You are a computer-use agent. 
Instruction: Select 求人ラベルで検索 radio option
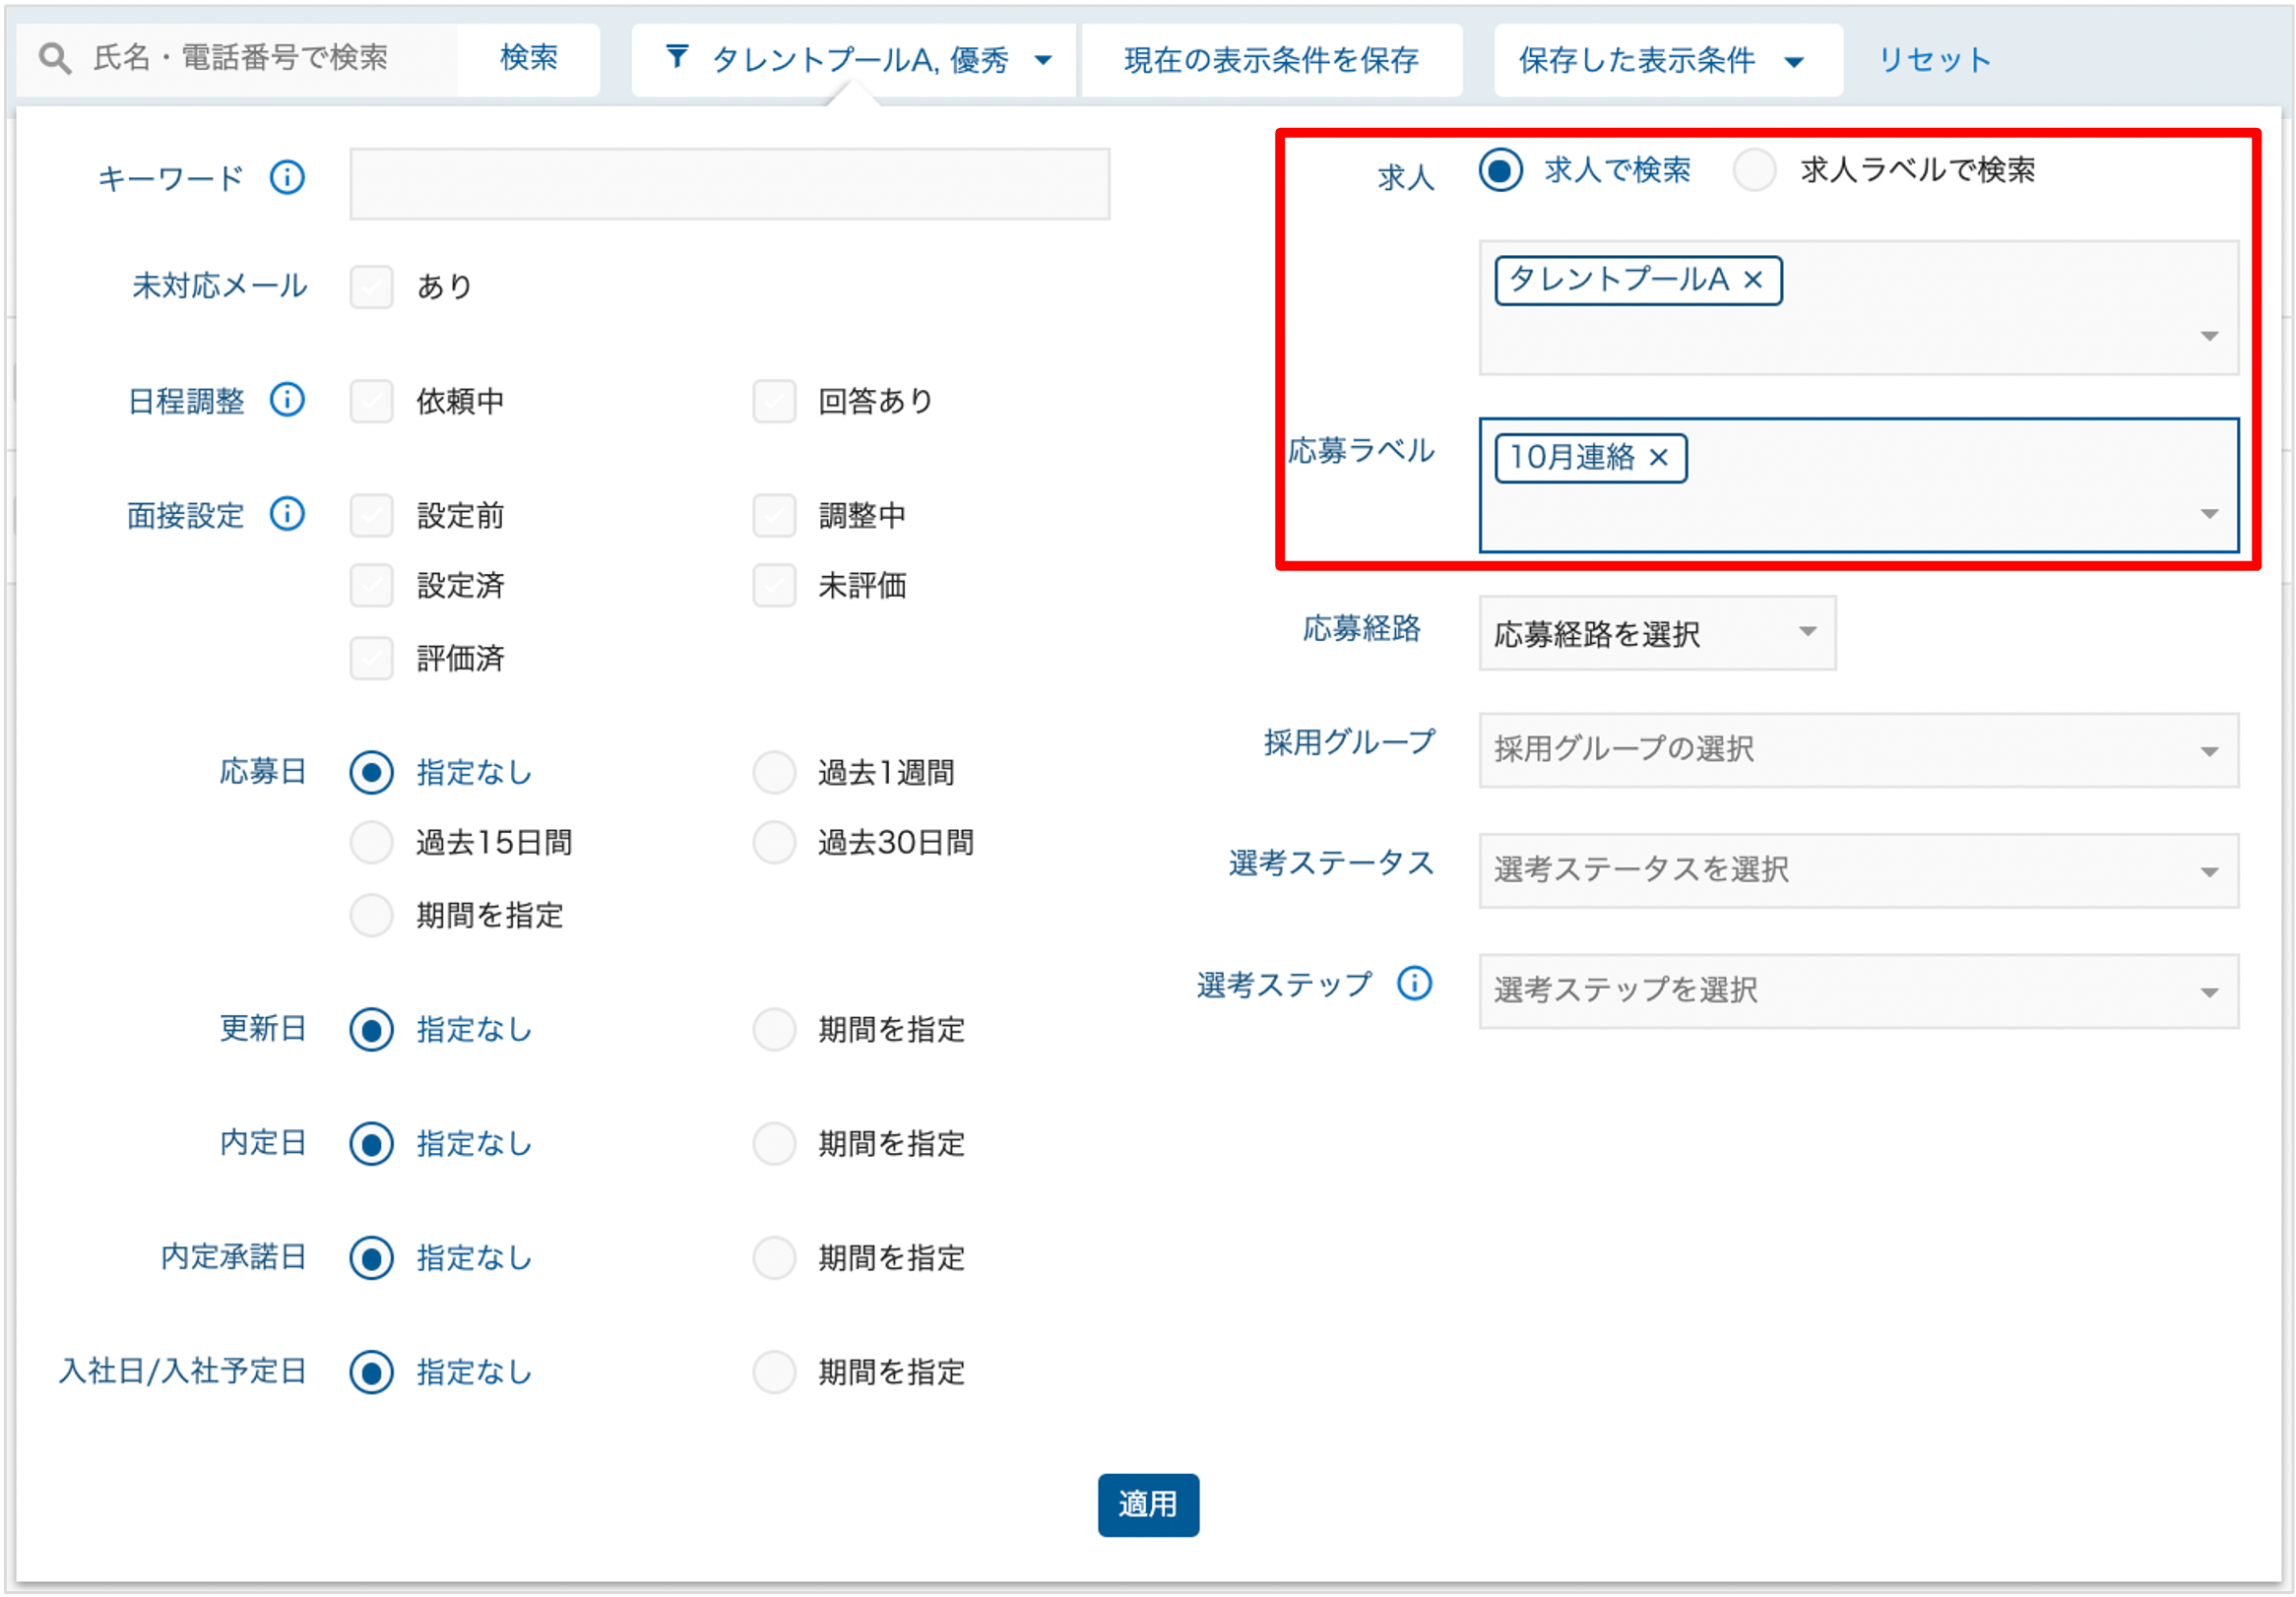[x=1755, y=170]
